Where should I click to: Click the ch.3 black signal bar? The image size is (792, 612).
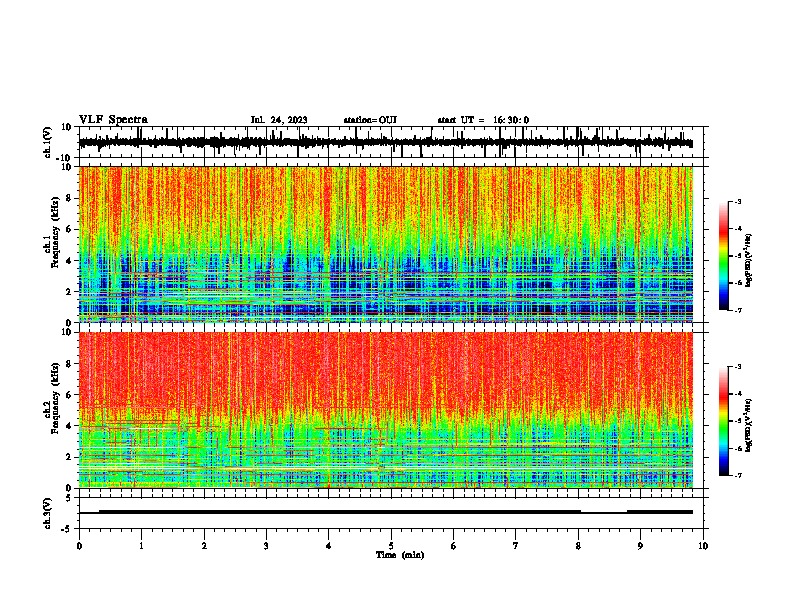(385, 512)
